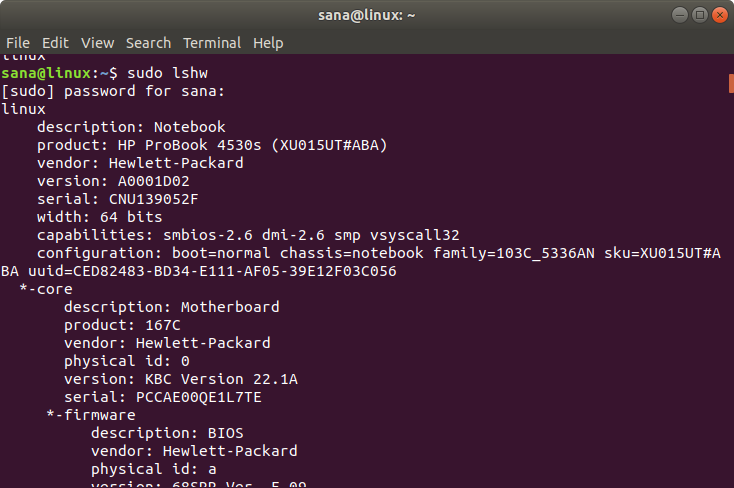Viewport: 734px width, 488px height.
Task: Click the description: BIOS line
Action: point(167,433)
